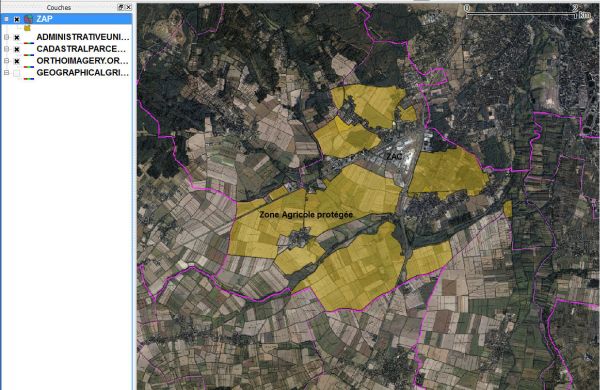
Task: Collapse the ORTHOIMAGERY layer node
Action: (6, 61)
